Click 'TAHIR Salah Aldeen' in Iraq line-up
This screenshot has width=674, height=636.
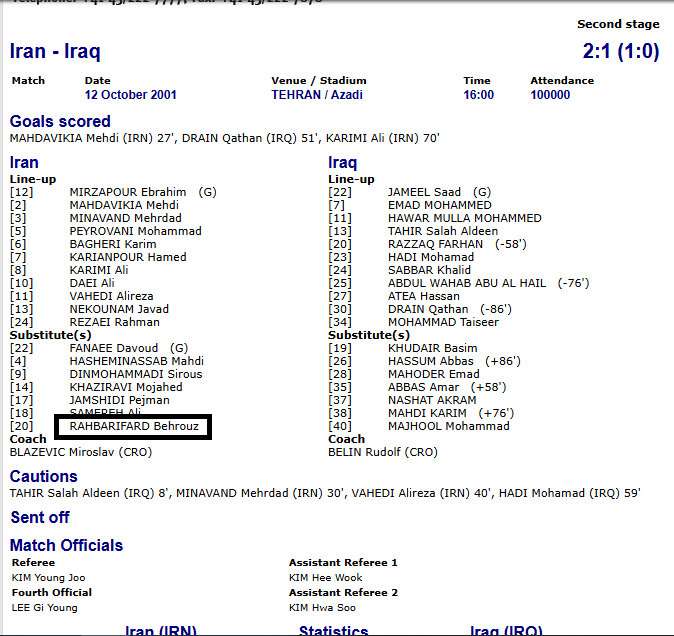pos(443,231)
